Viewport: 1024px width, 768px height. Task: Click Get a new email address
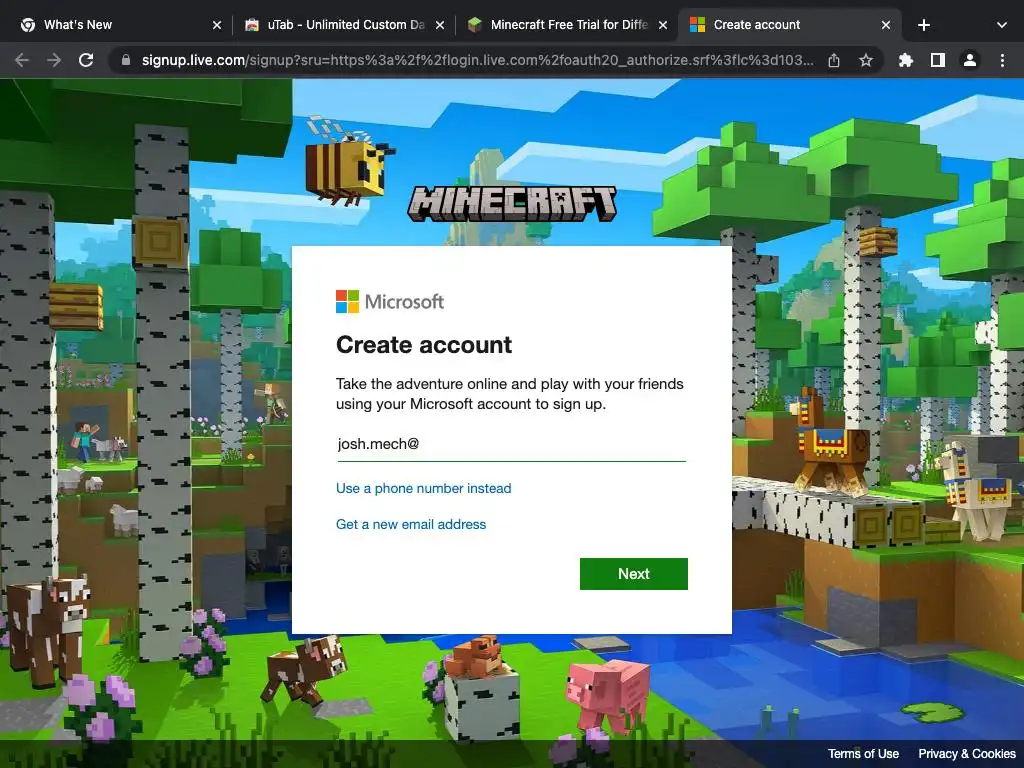pos(411,524)
